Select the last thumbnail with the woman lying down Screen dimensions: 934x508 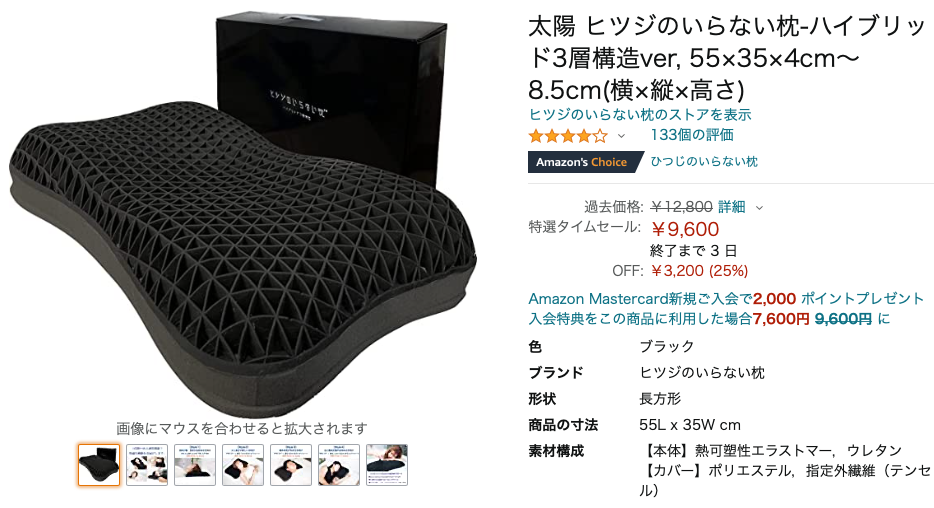pos(387,465)
